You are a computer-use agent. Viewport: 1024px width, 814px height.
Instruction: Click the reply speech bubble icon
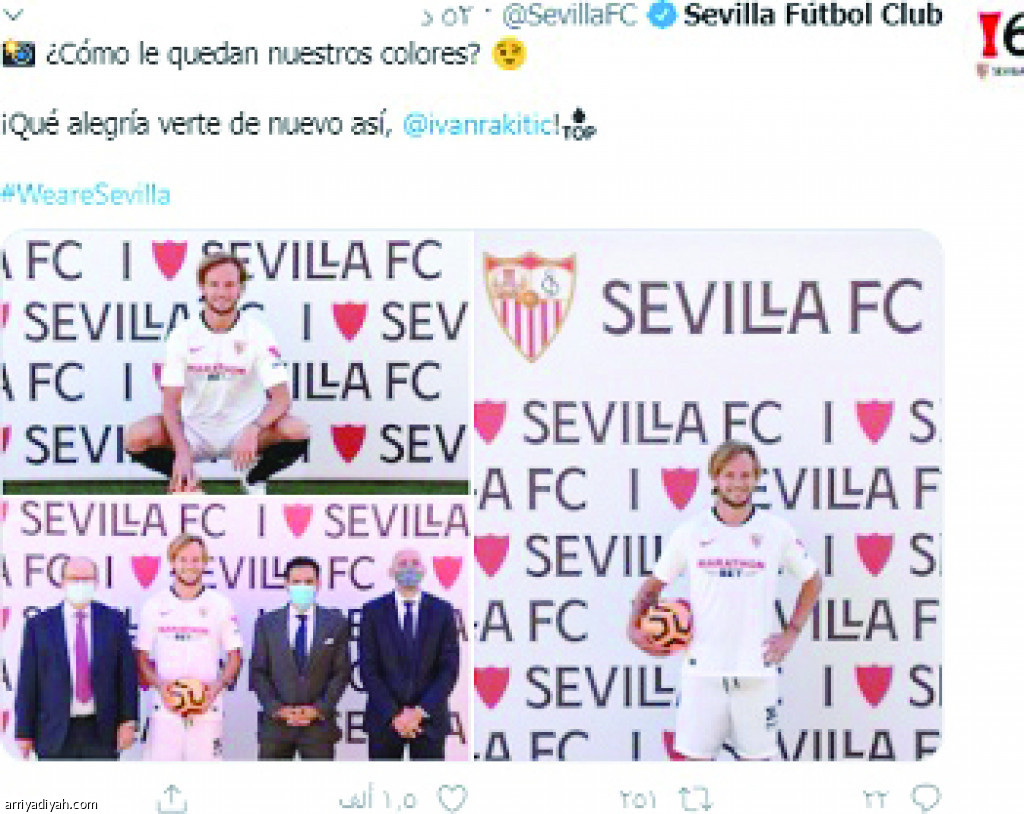(x=925, y=798)
